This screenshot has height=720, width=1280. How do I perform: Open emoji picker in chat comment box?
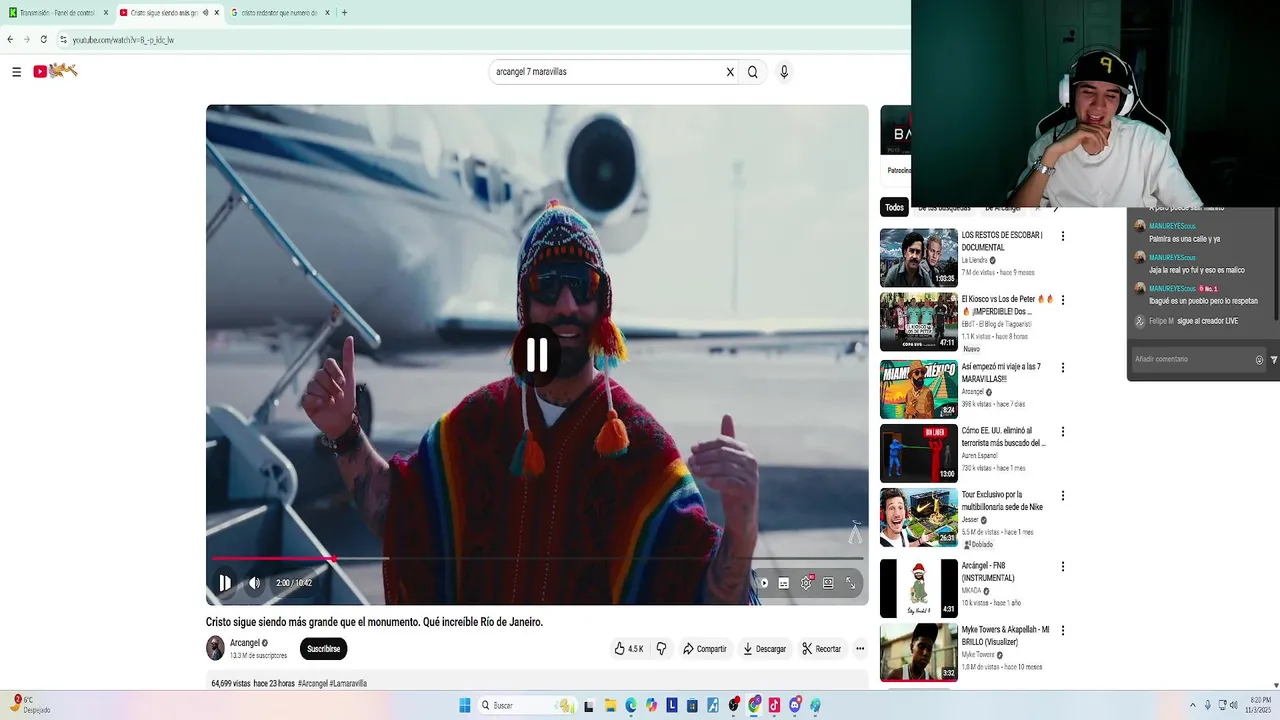1259,360
